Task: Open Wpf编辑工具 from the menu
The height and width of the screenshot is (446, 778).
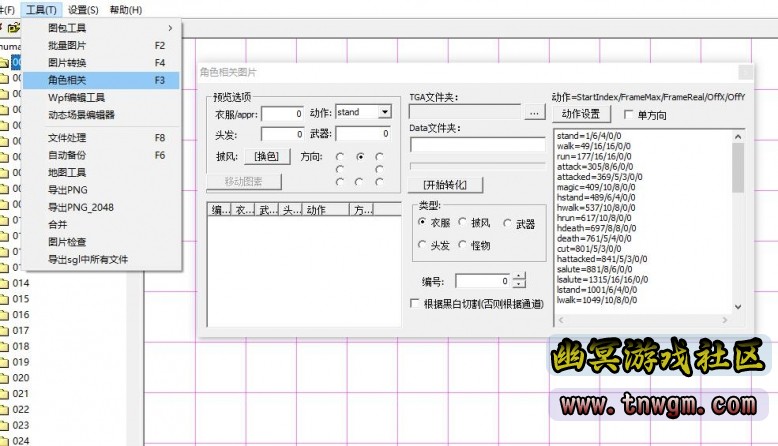Action: coord(101,98)
